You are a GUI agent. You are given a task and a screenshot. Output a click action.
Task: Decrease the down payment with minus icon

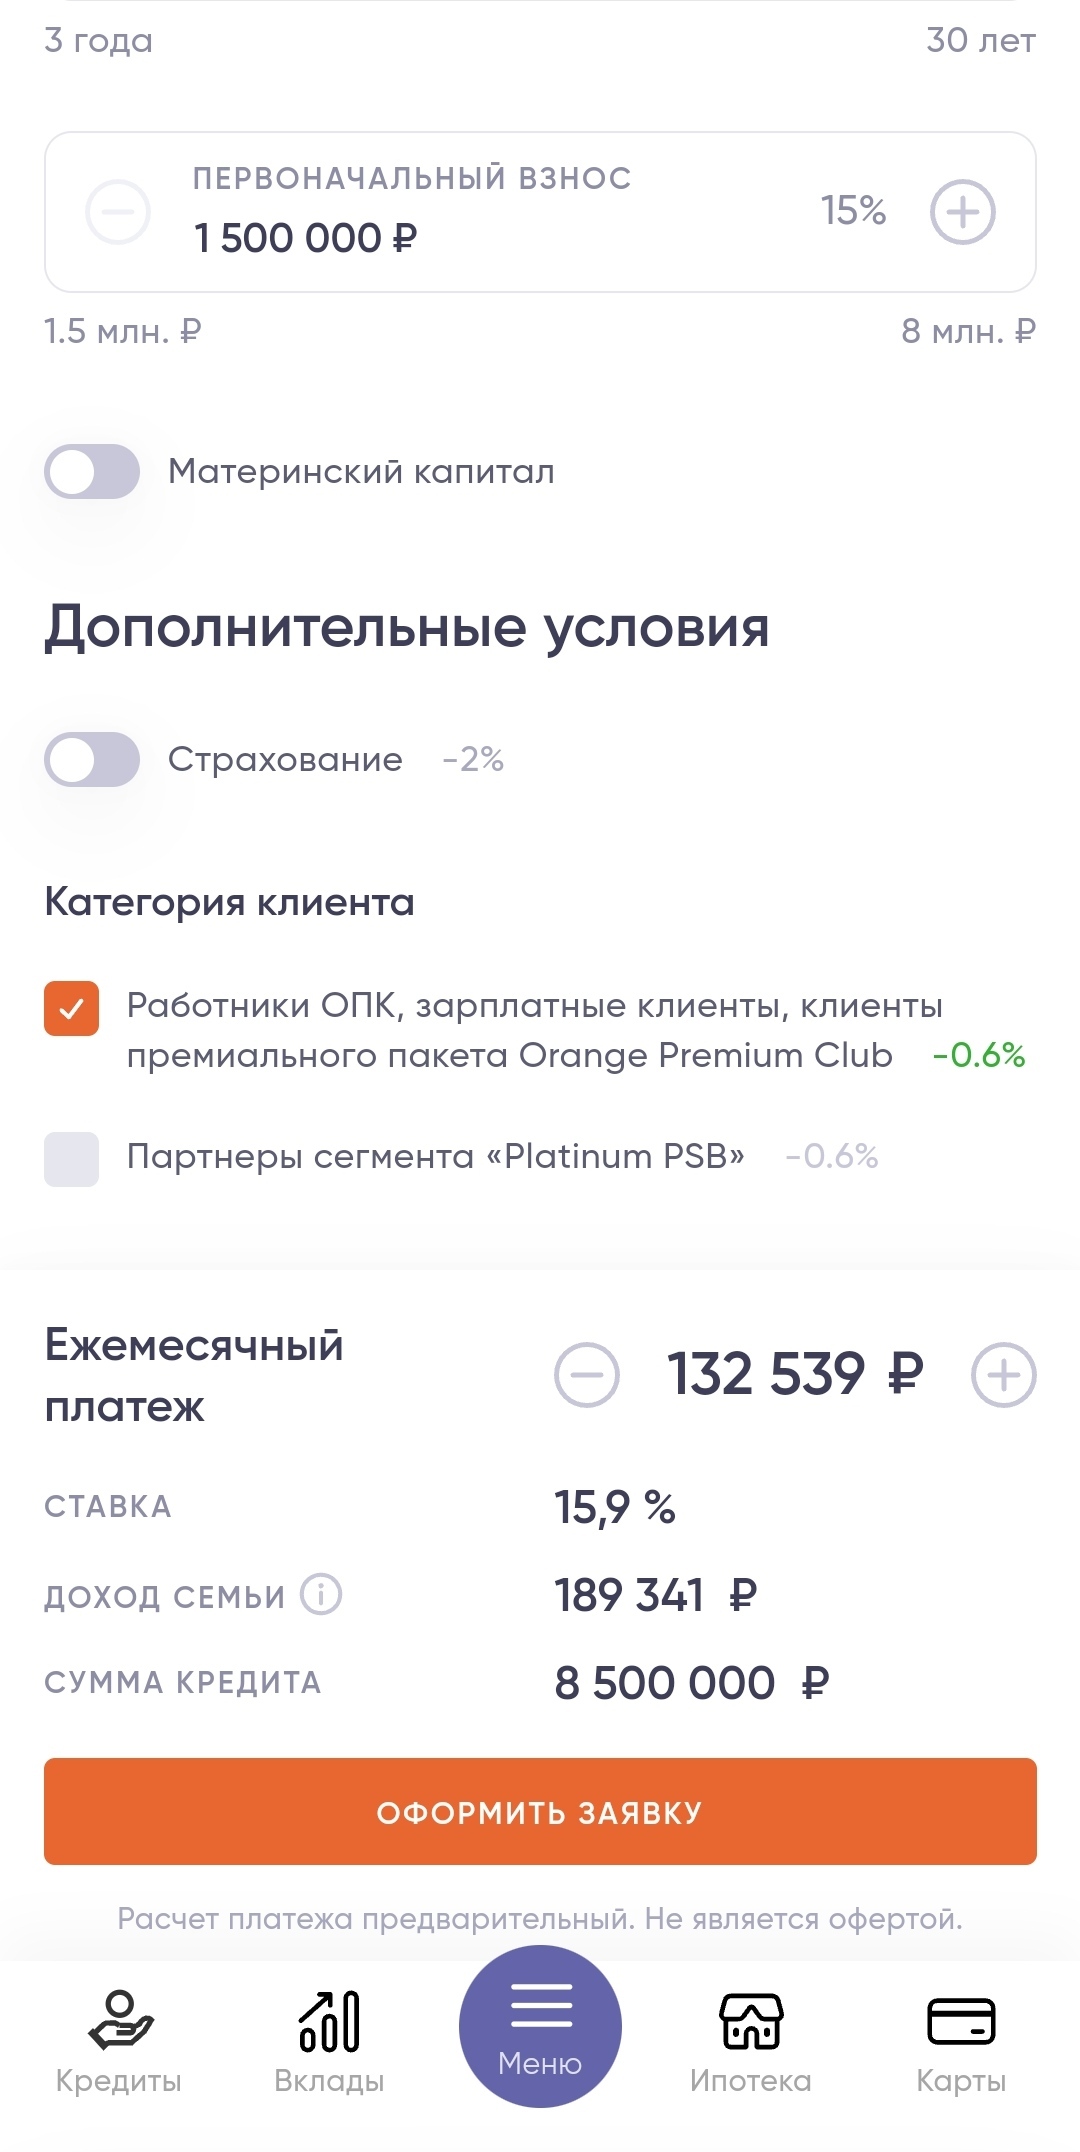[x=118, y=212]
